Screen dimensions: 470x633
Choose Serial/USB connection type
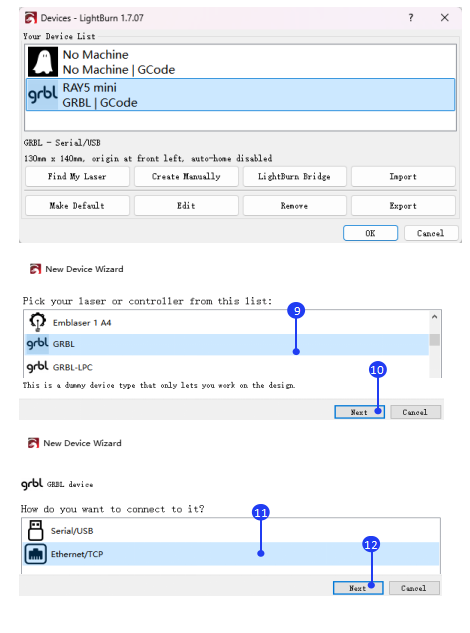click(x=231, y=530)
